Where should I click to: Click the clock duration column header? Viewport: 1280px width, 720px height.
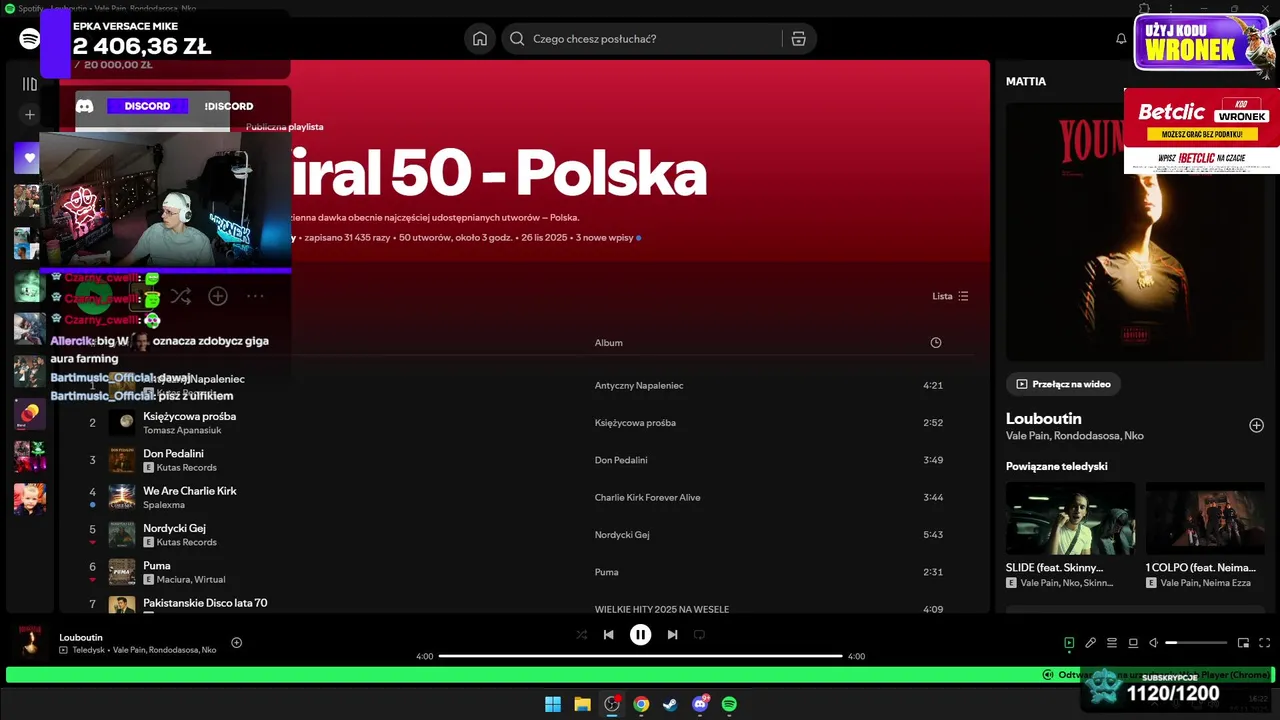(x=936, y=343)
